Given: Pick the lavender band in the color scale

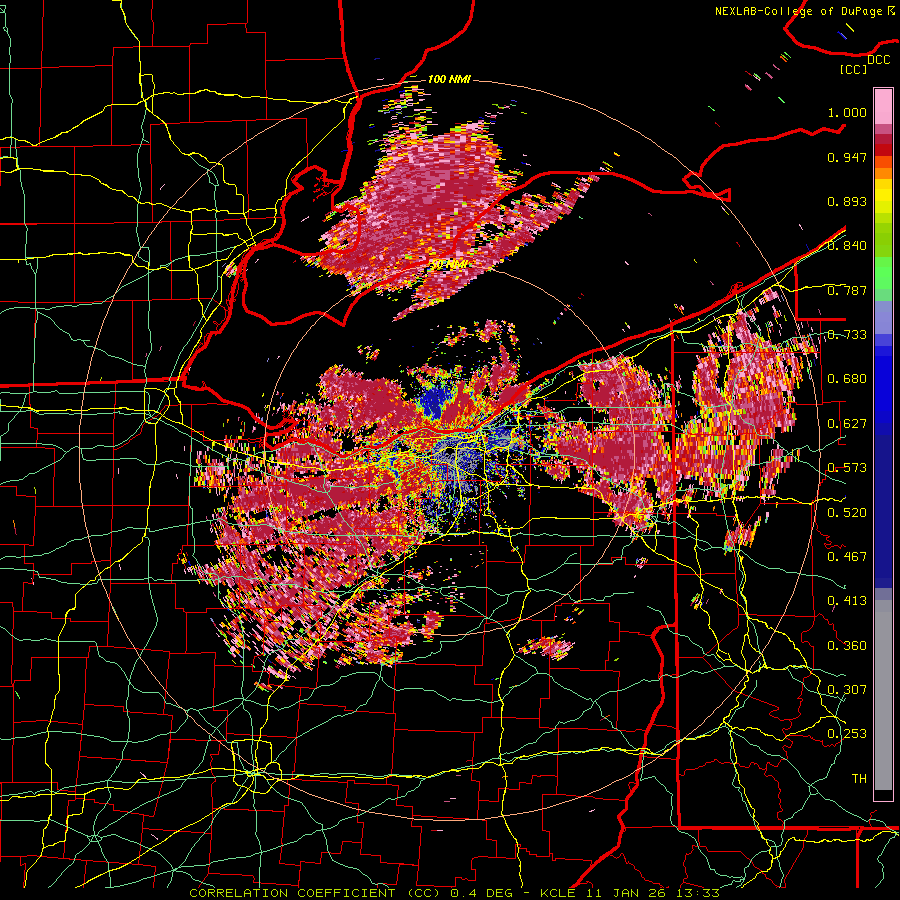Looking at the screenshot, I should (x=883, y=317).
